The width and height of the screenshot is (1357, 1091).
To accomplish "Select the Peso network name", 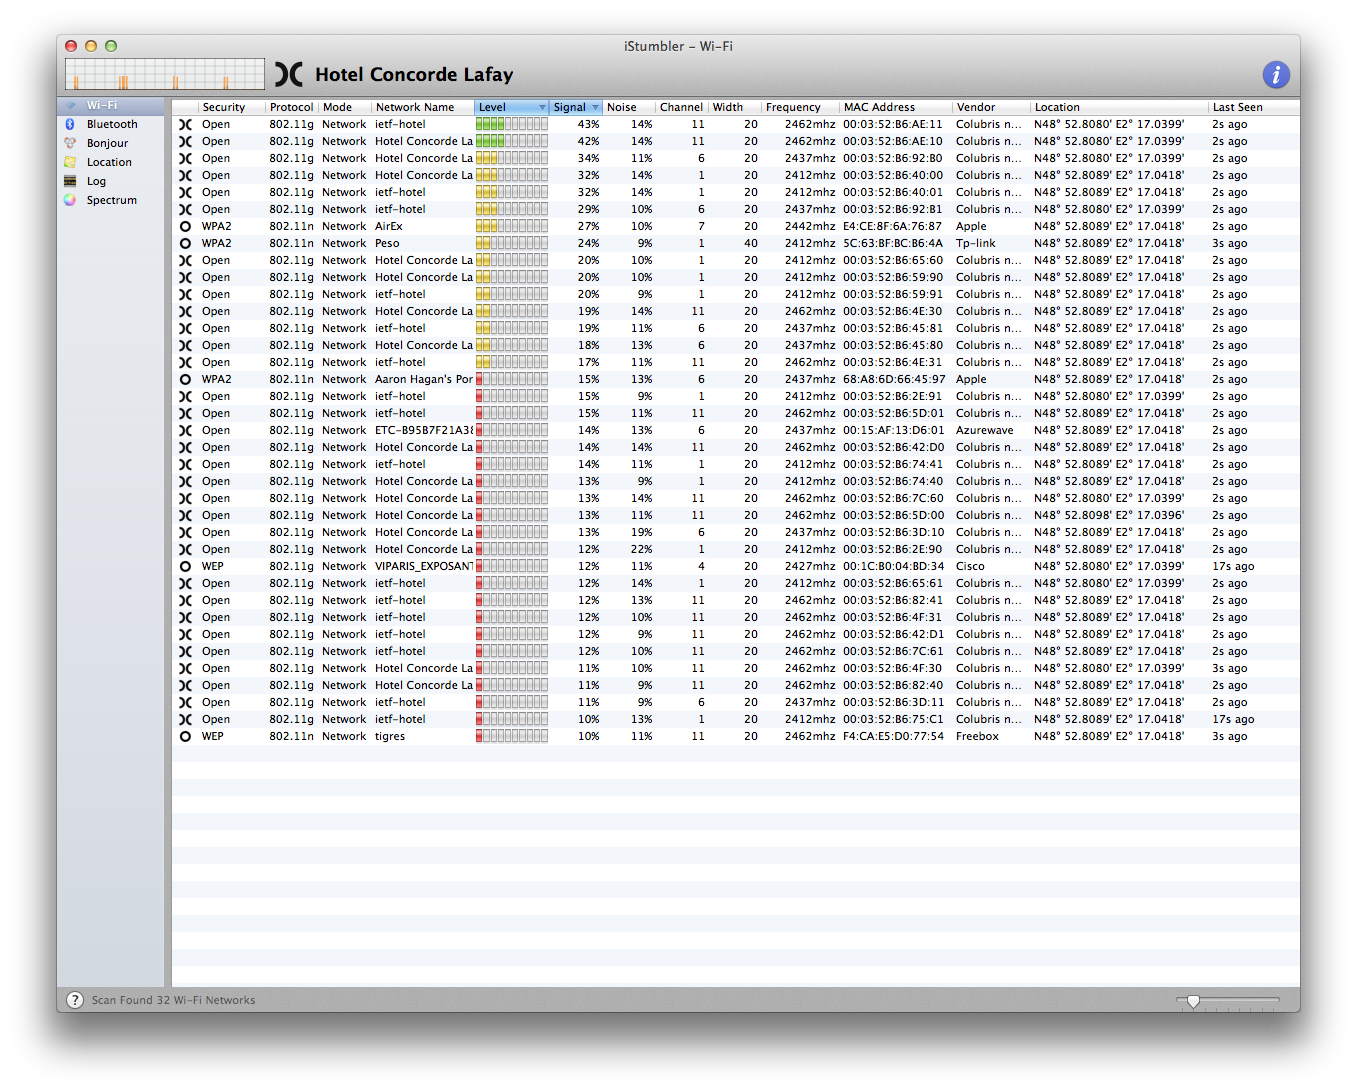I will pos(387,243).
